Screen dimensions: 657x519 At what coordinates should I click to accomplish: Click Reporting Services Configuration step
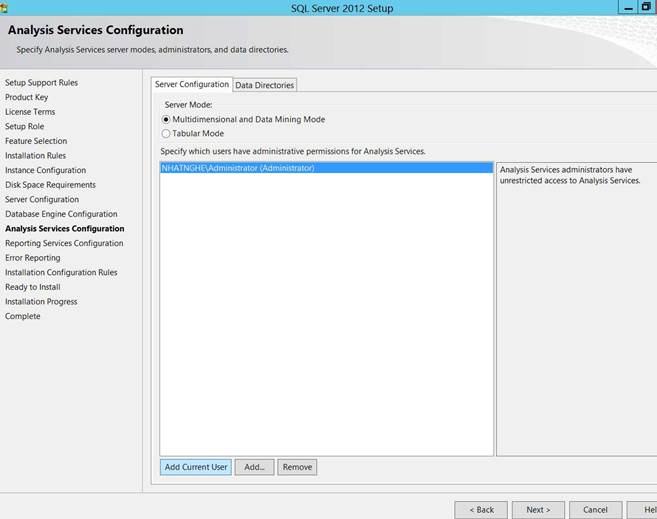[x=64, y=243]
